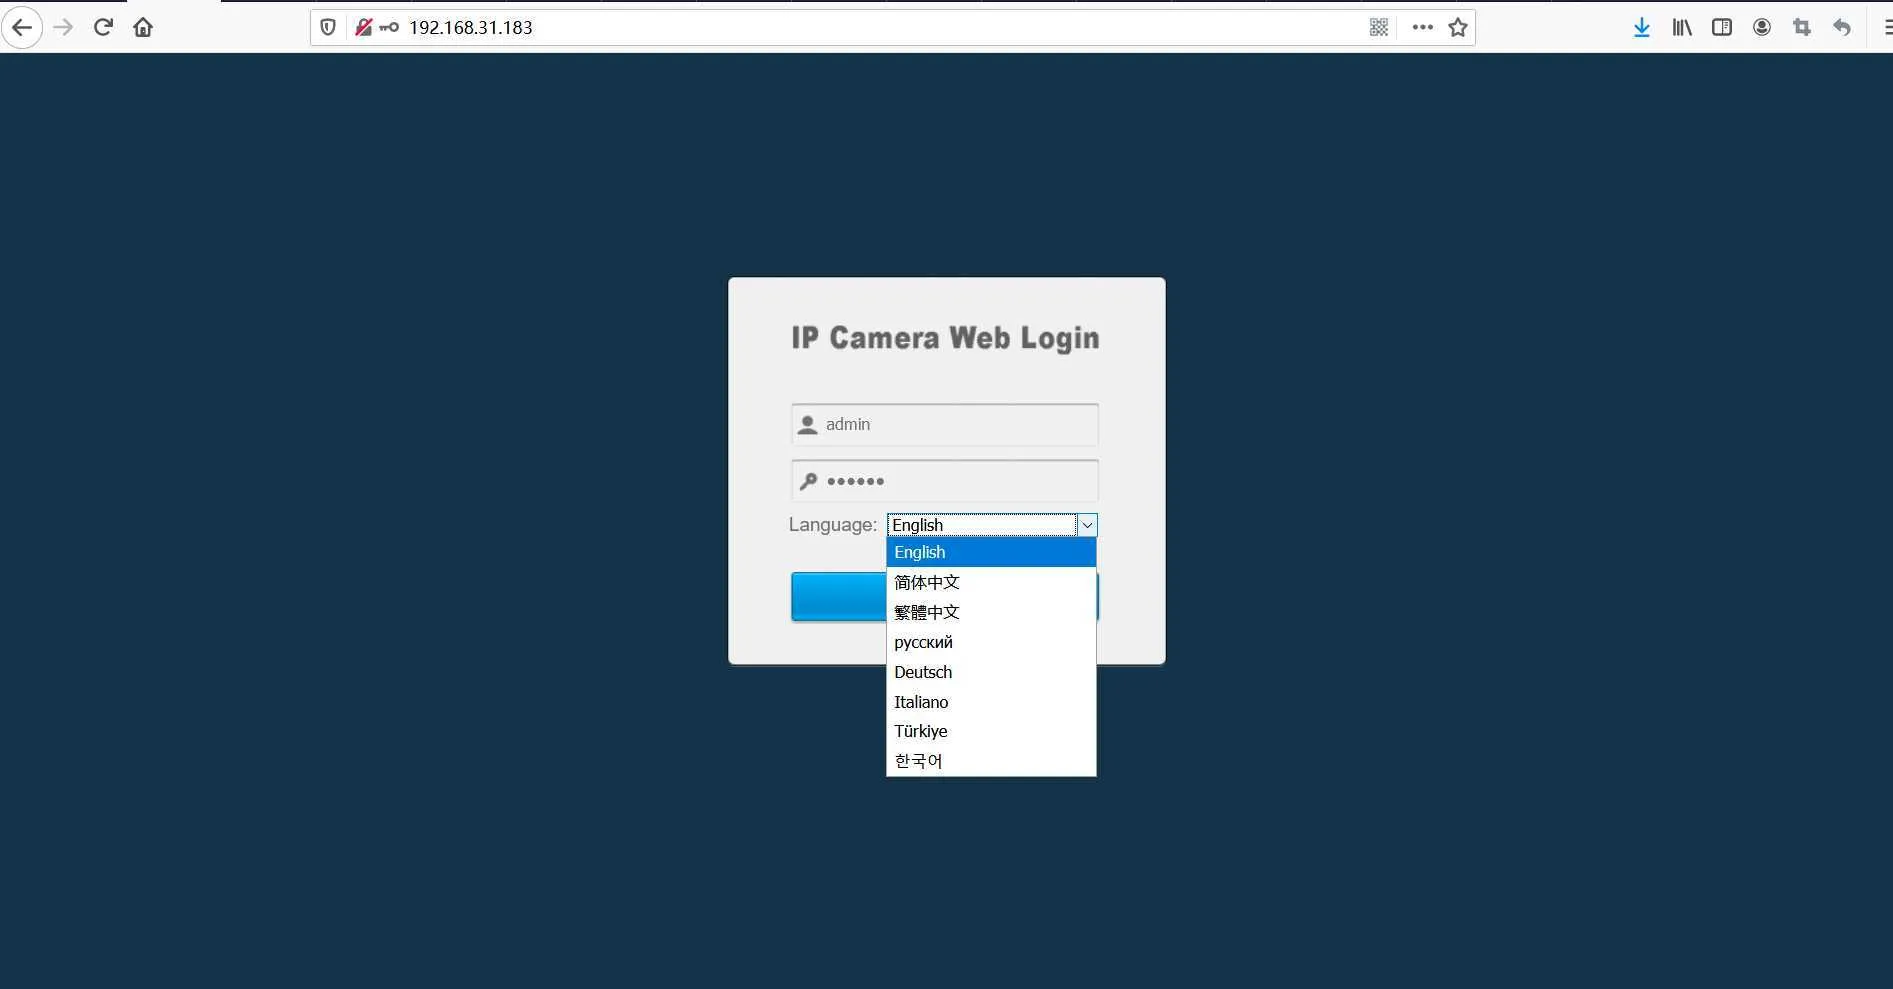1893x989 pixels.
Task: Select 繁體中文 language option
Action: (x=991, y=612)
